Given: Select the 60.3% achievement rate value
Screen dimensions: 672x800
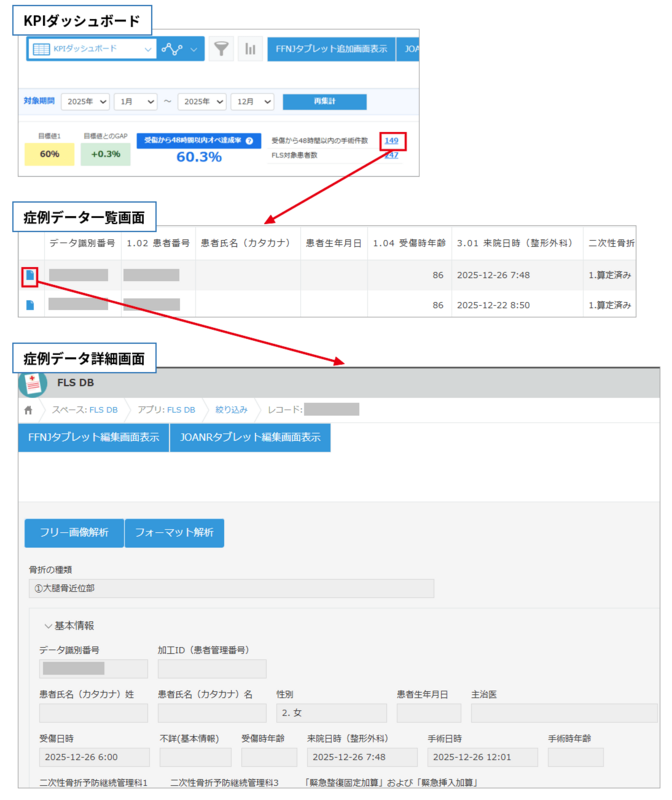Looking at the screenshot, I should (199, 157).
